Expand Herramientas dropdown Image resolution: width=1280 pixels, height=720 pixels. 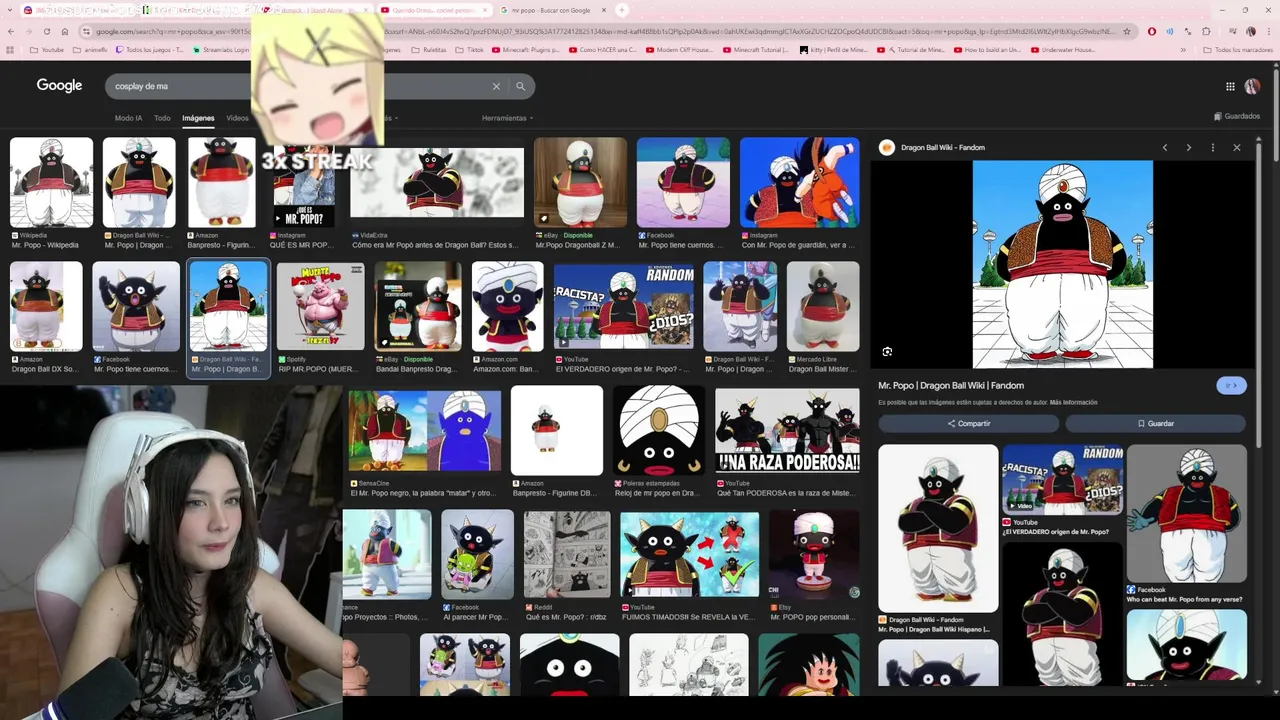(505, 118)
